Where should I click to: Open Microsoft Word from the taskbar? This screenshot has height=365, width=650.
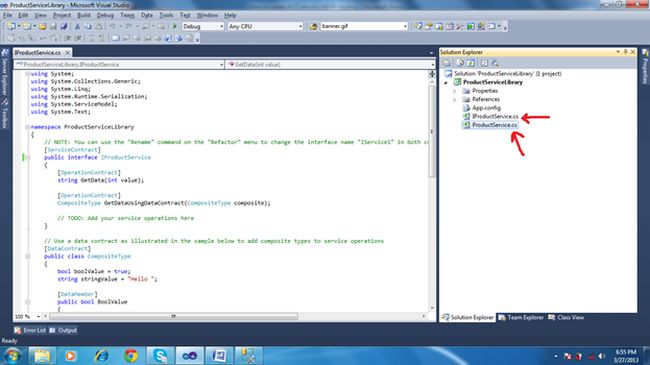pyautogui.click(x=218, y=355)
